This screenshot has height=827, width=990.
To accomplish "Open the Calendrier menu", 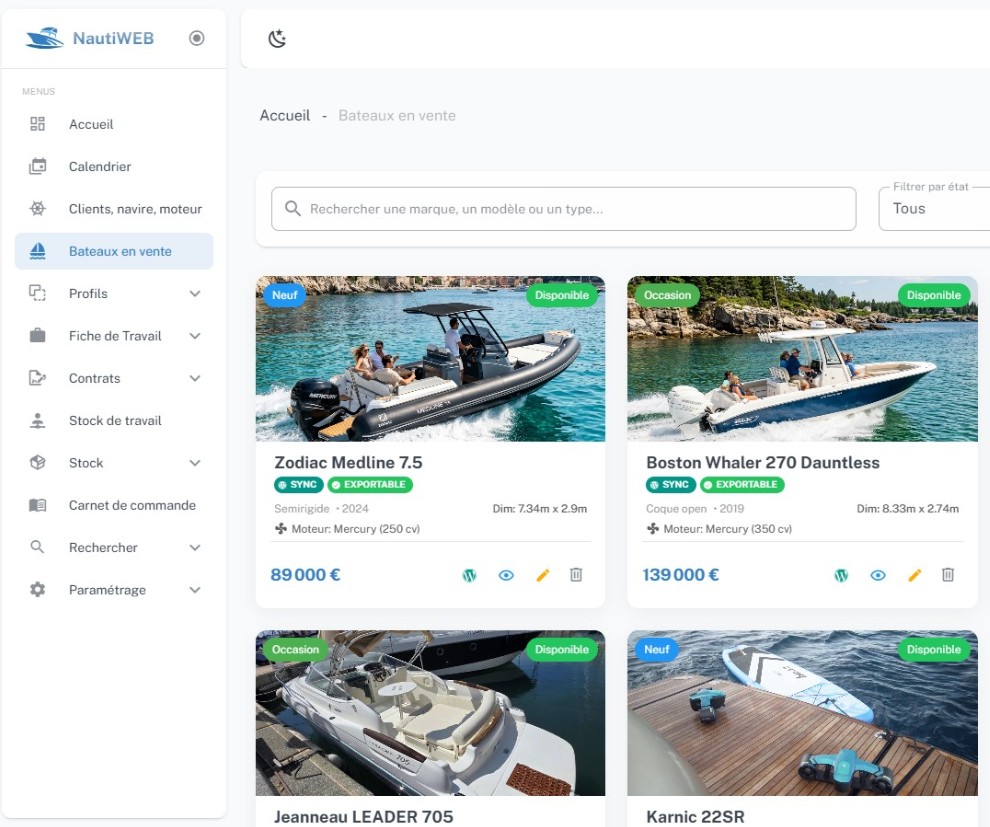I will pyautogui.click(x=114, y=167).
